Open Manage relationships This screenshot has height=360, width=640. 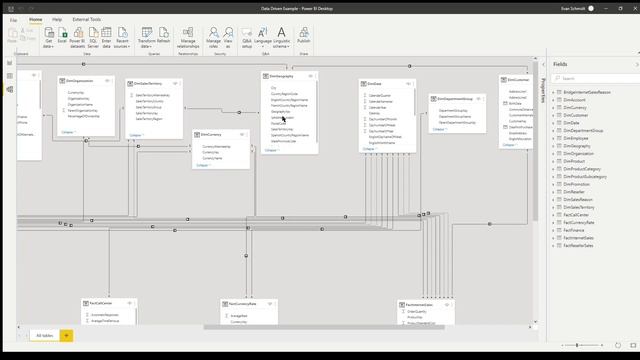(188, 38)
